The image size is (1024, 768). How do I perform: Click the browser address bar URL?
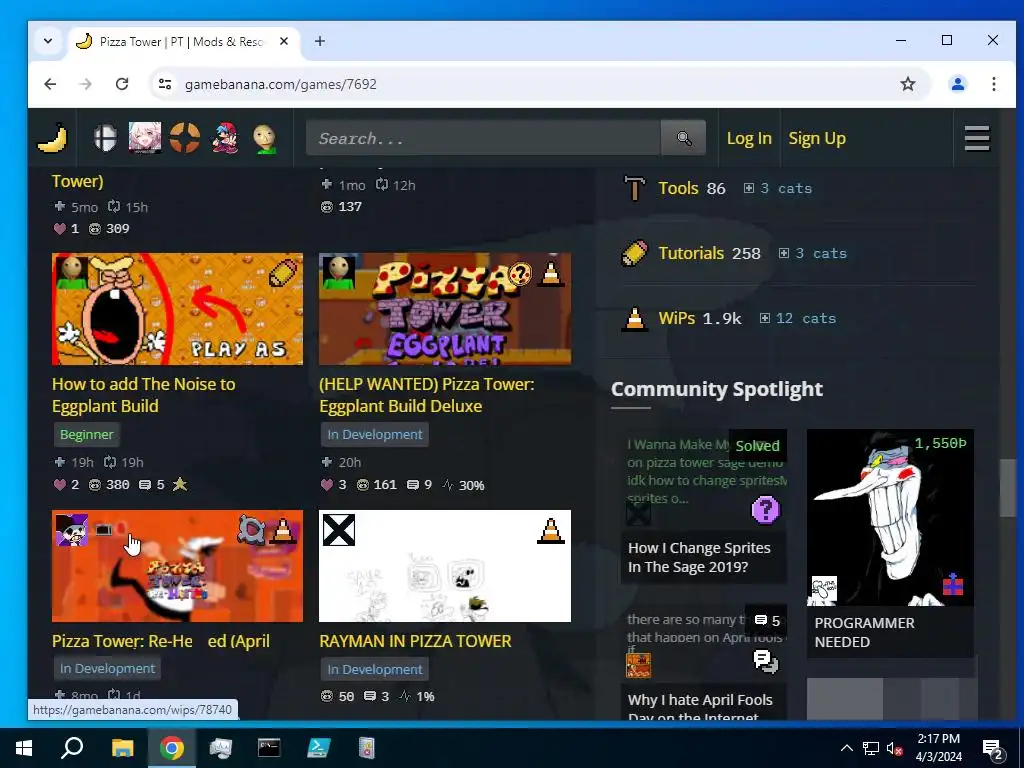[x=281, y=84]
